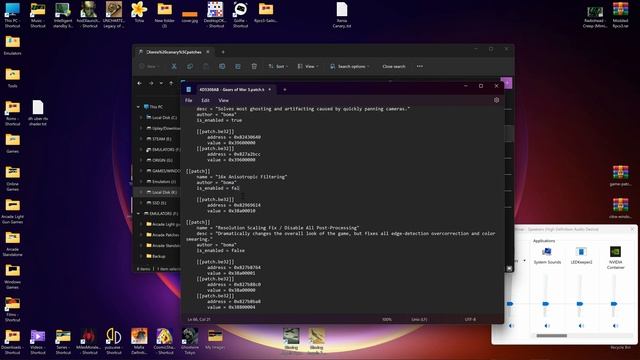This screenshot has width=640, height=360.
Task: Click the Copy icon in File Explorer toolbar
Action: (x=190, y=67)
